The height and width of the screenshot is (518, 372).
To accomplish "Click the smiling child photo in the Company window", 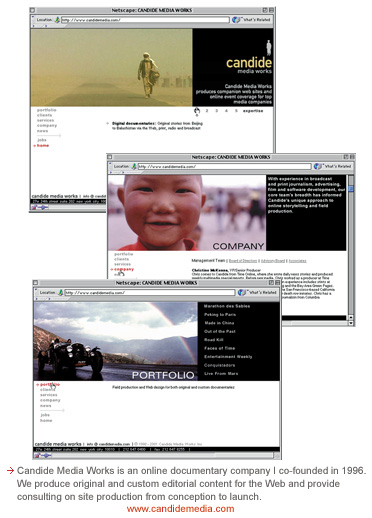I will (x=187, y=213).
